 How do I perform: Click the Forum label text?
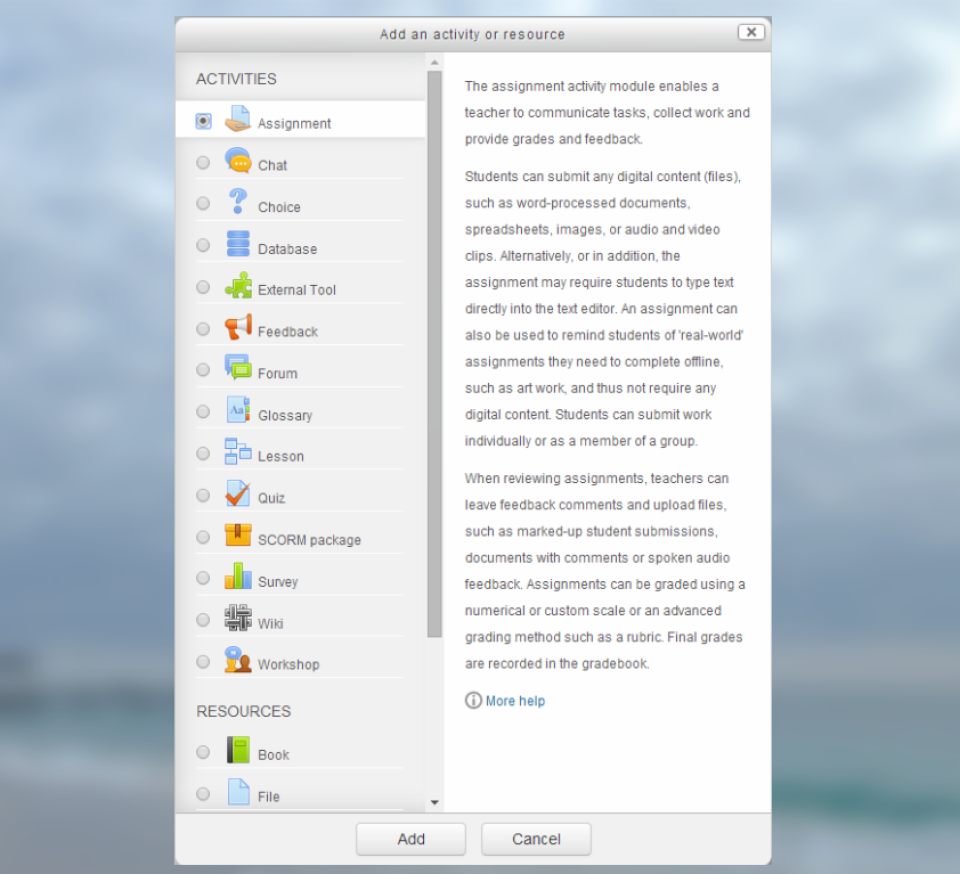(x=278, y=373)
